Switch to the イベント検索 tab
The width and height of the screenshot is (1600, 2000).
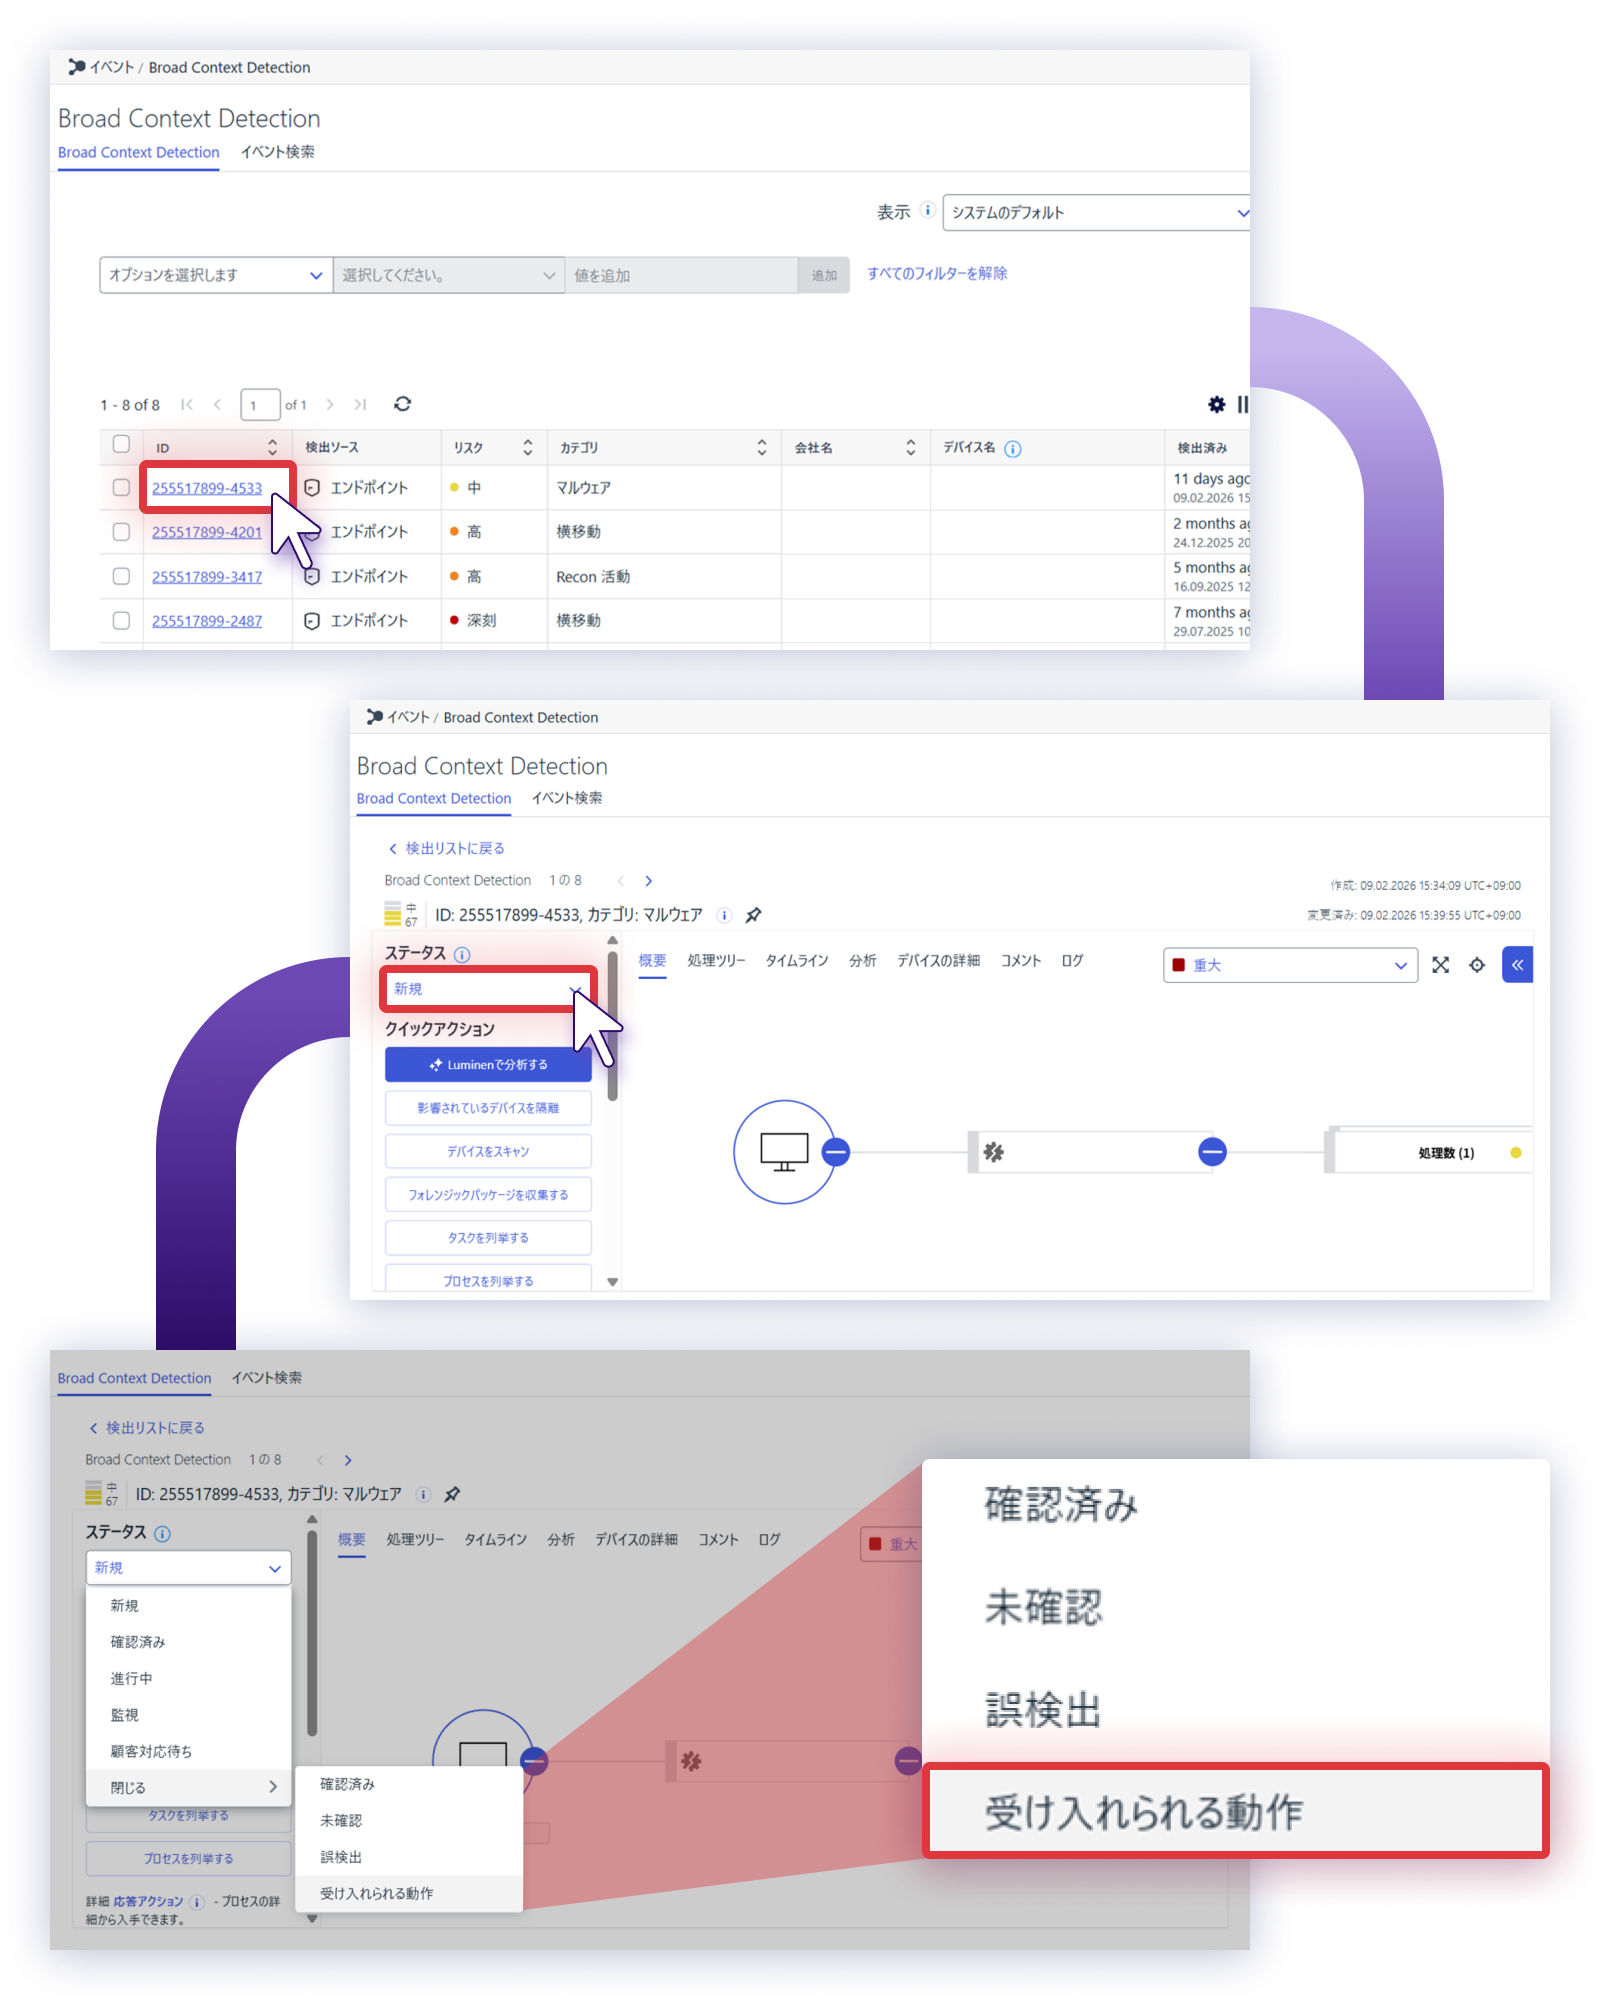tap(278, 152)
